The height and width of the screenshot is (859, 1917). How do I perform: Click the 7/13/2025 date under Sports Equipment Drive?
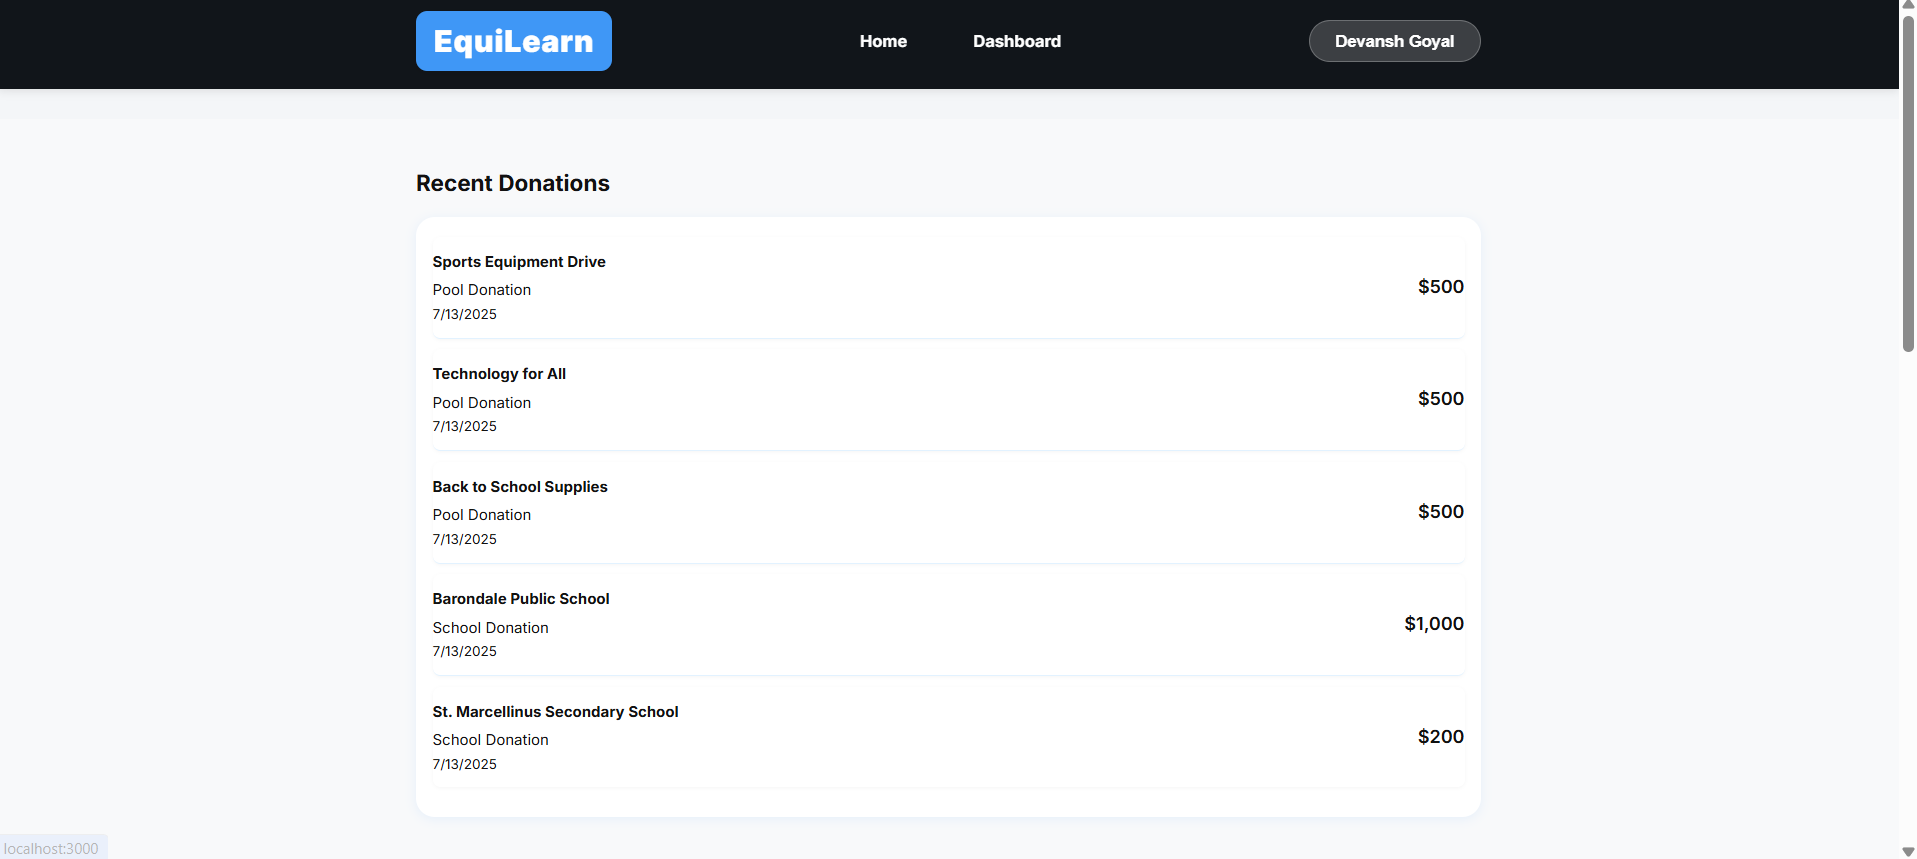coord(464,314)
